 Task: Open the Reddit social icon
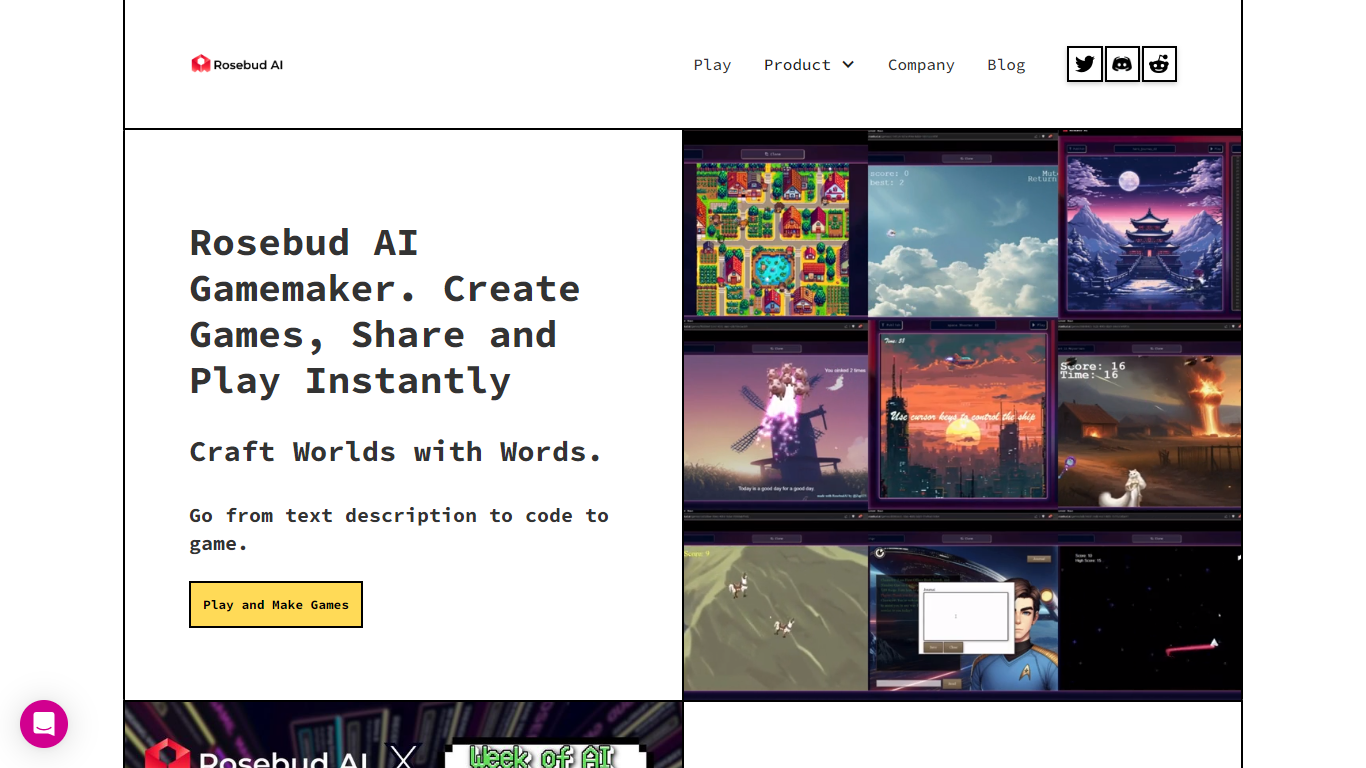(1159, 64)
